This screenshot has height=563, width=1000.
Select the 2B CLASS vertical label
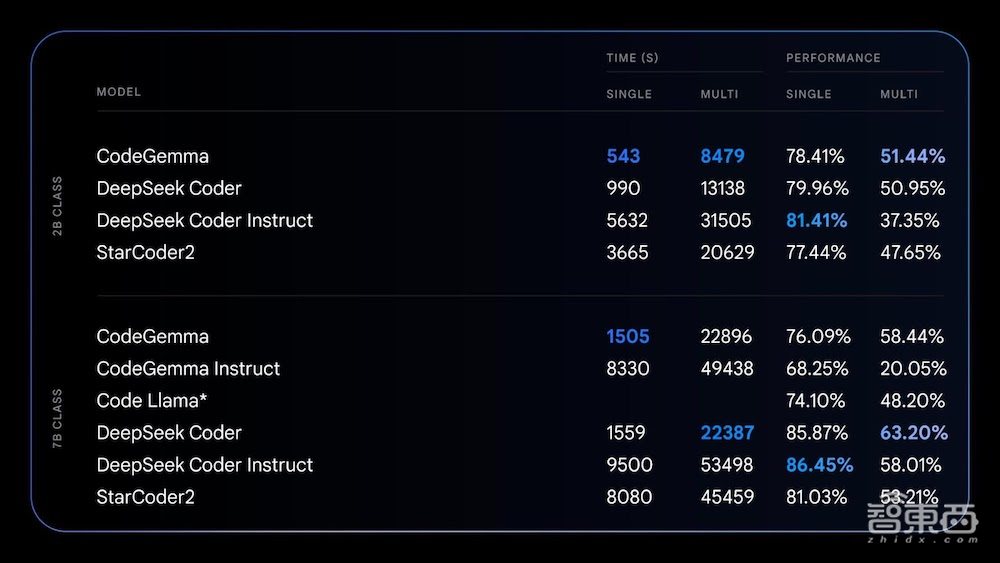pos(57,206)
